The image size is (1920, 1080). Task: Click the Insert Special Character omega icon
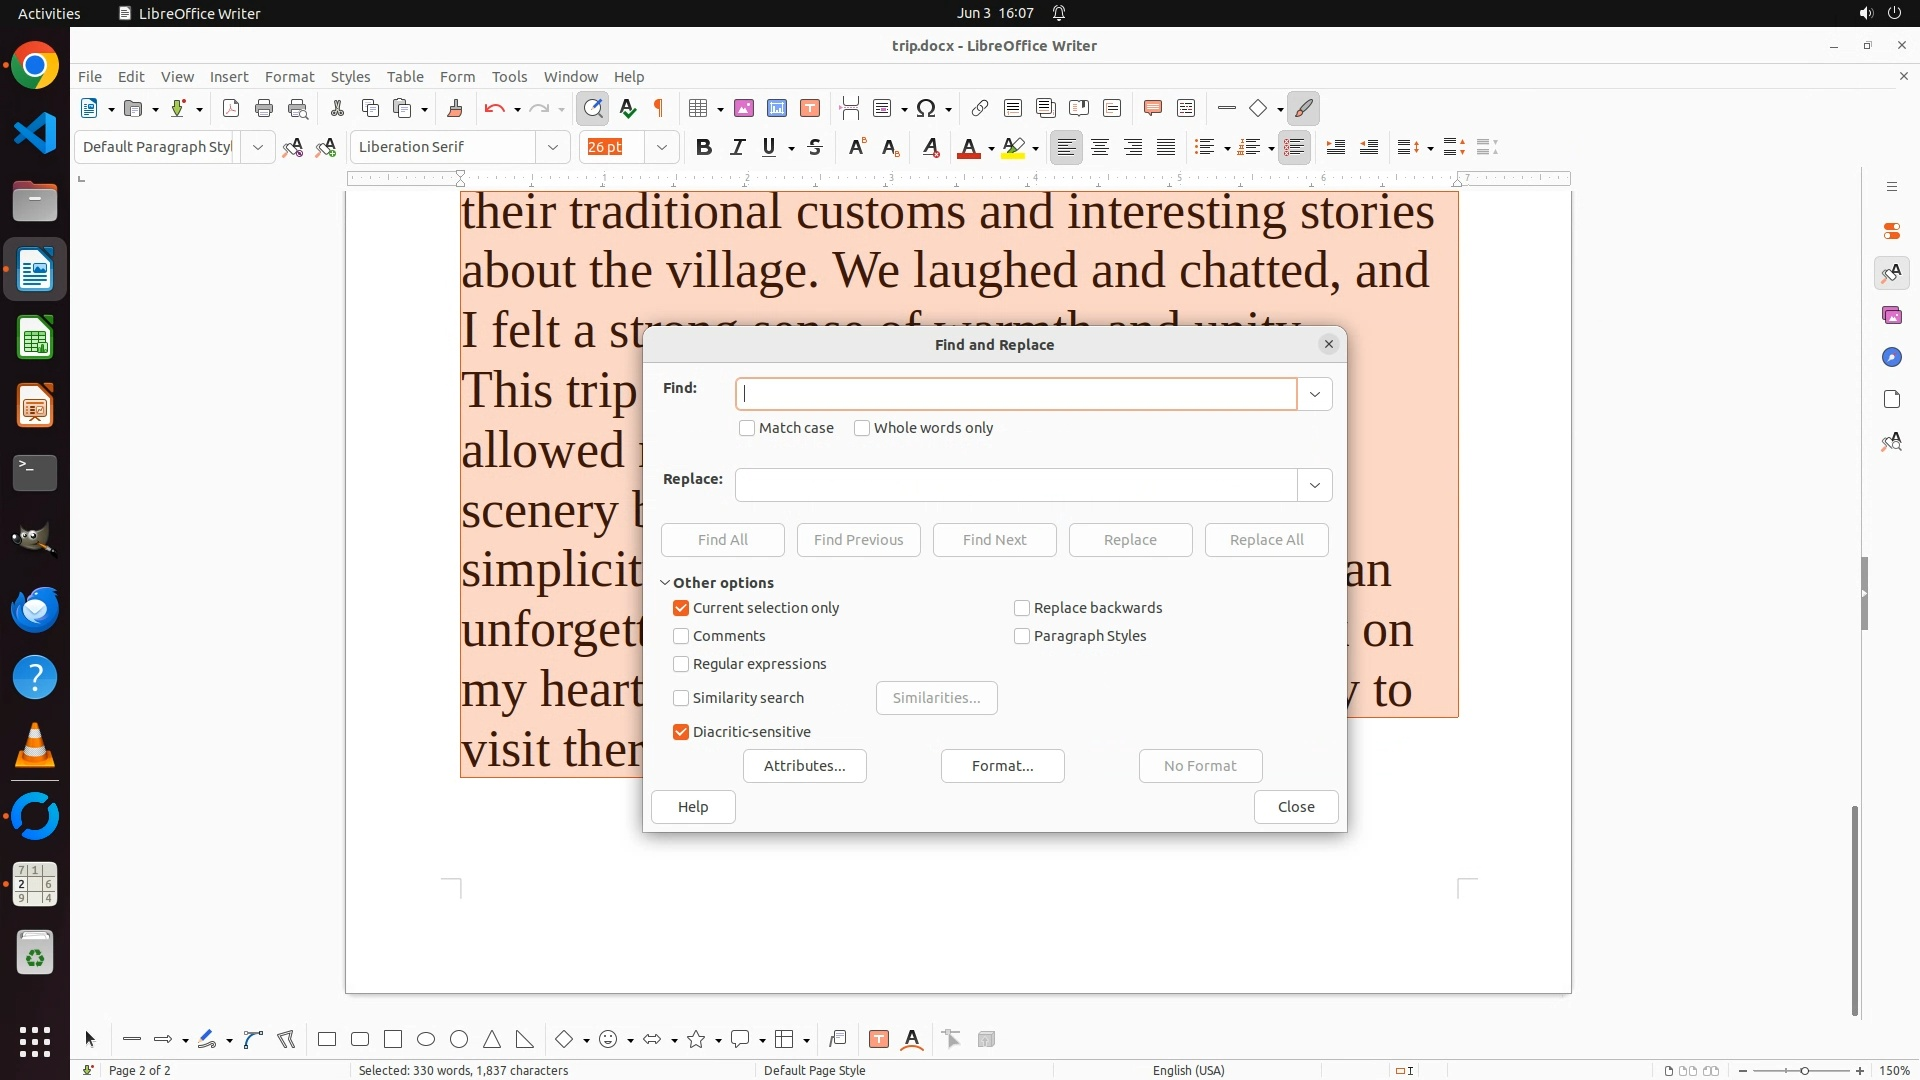click(x=926, y=108)
